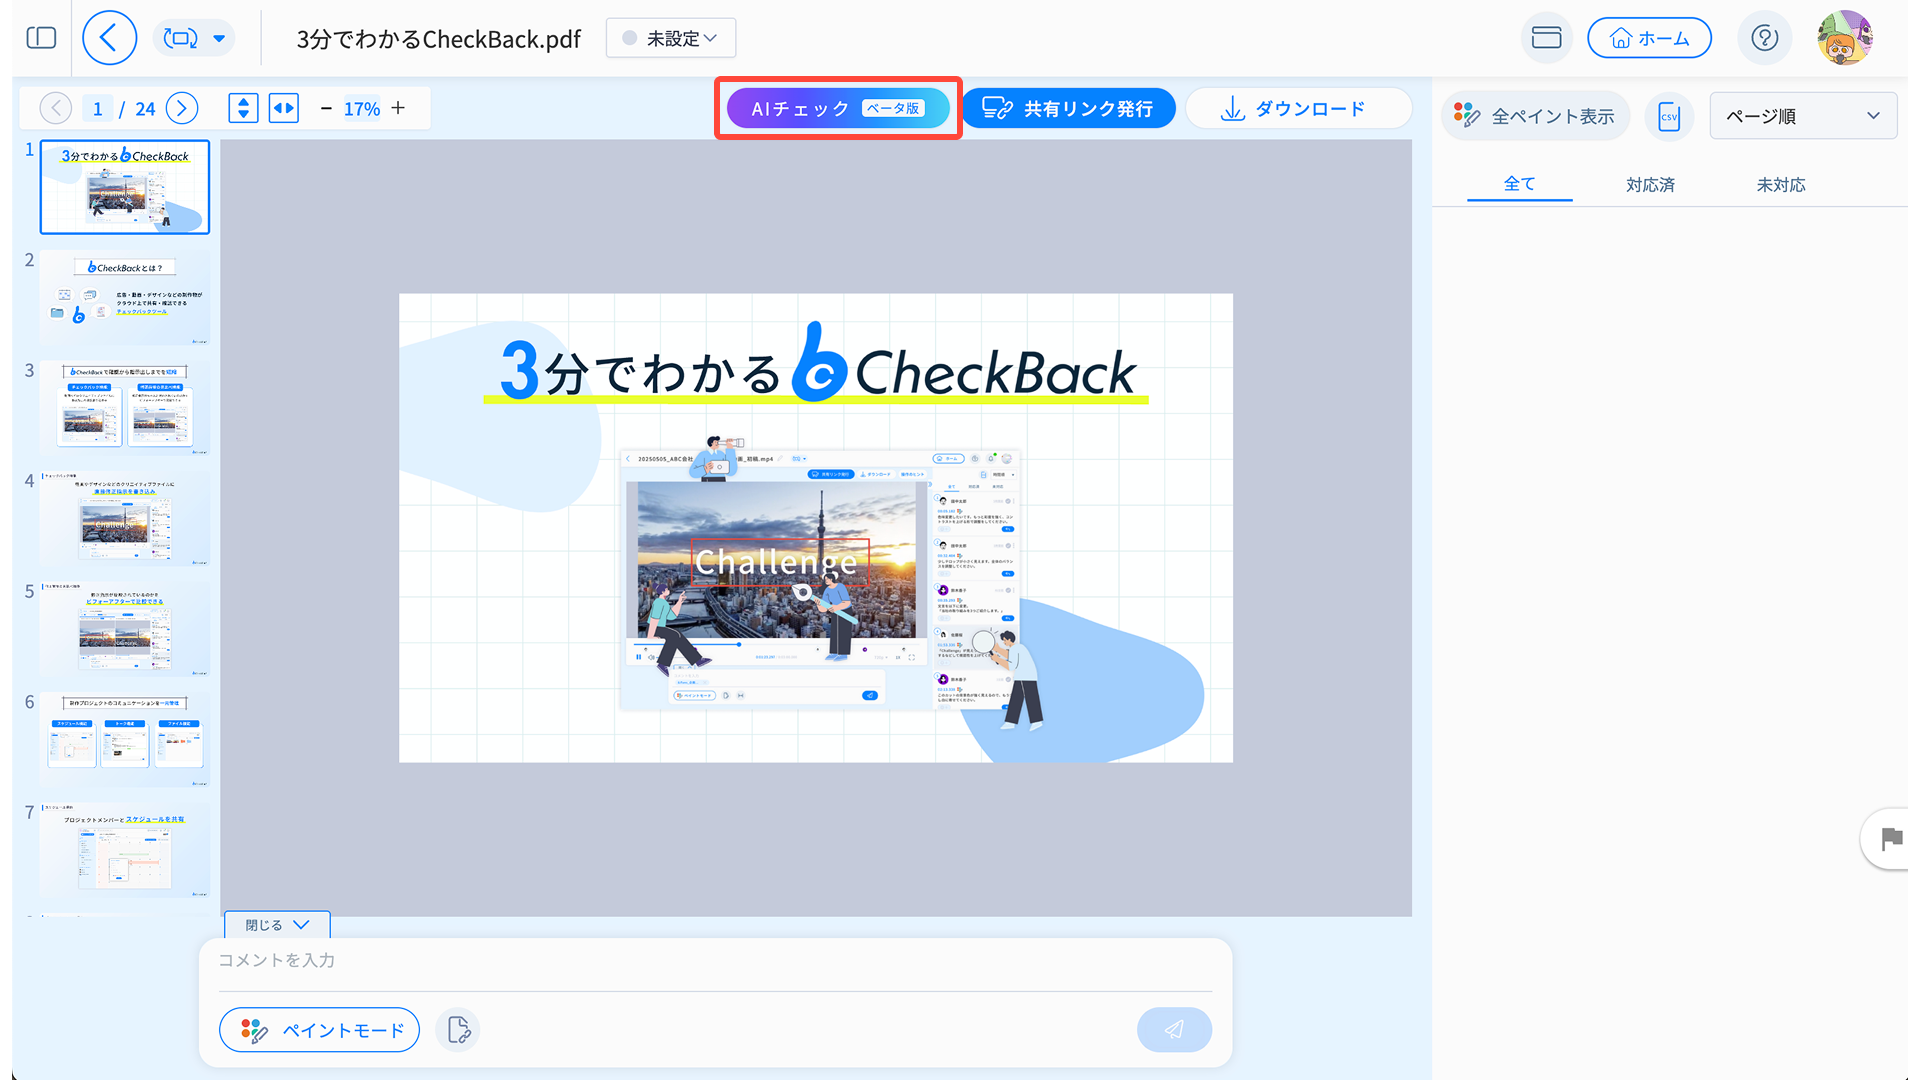The width and height of the screenshot is (1920, 1080).
Task: Switch to the 対応済 tab
Action: [x=1649, y=184]
